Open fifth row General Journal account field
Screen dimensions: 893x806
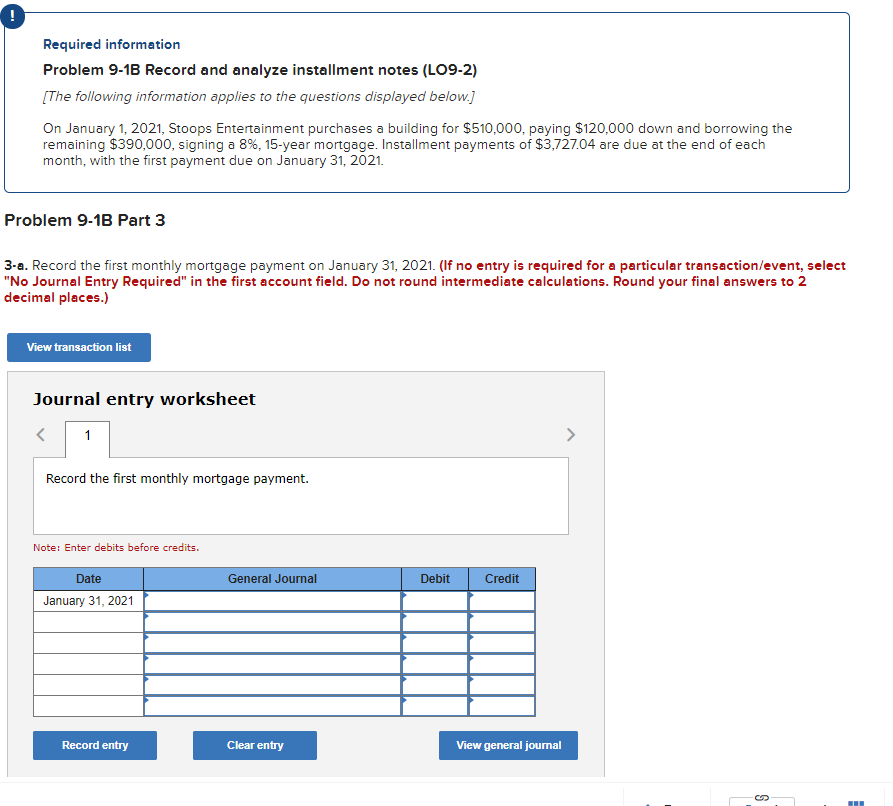pyautogui.click(x=272, y=685)
